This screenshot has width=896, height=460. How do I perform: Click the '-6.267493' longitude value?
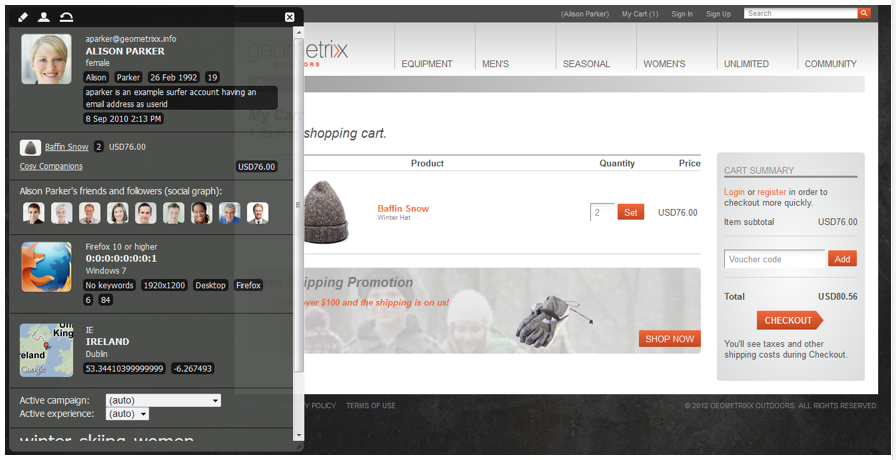tap(193, 369)
